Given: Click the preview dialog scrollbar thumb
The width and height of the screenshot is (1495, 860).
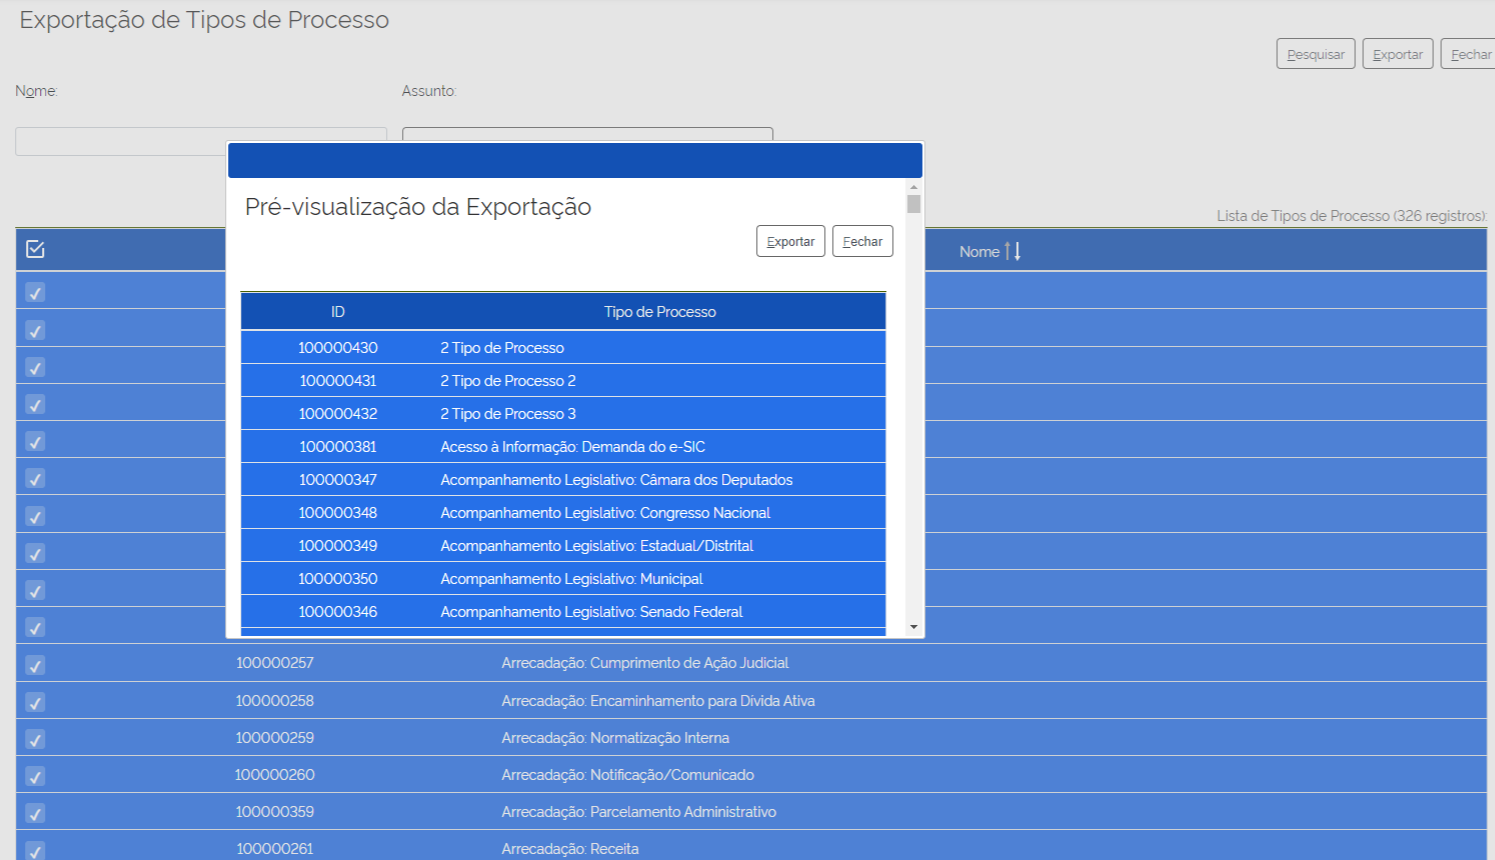Looking at the screenshot, I should pos(913,204).
